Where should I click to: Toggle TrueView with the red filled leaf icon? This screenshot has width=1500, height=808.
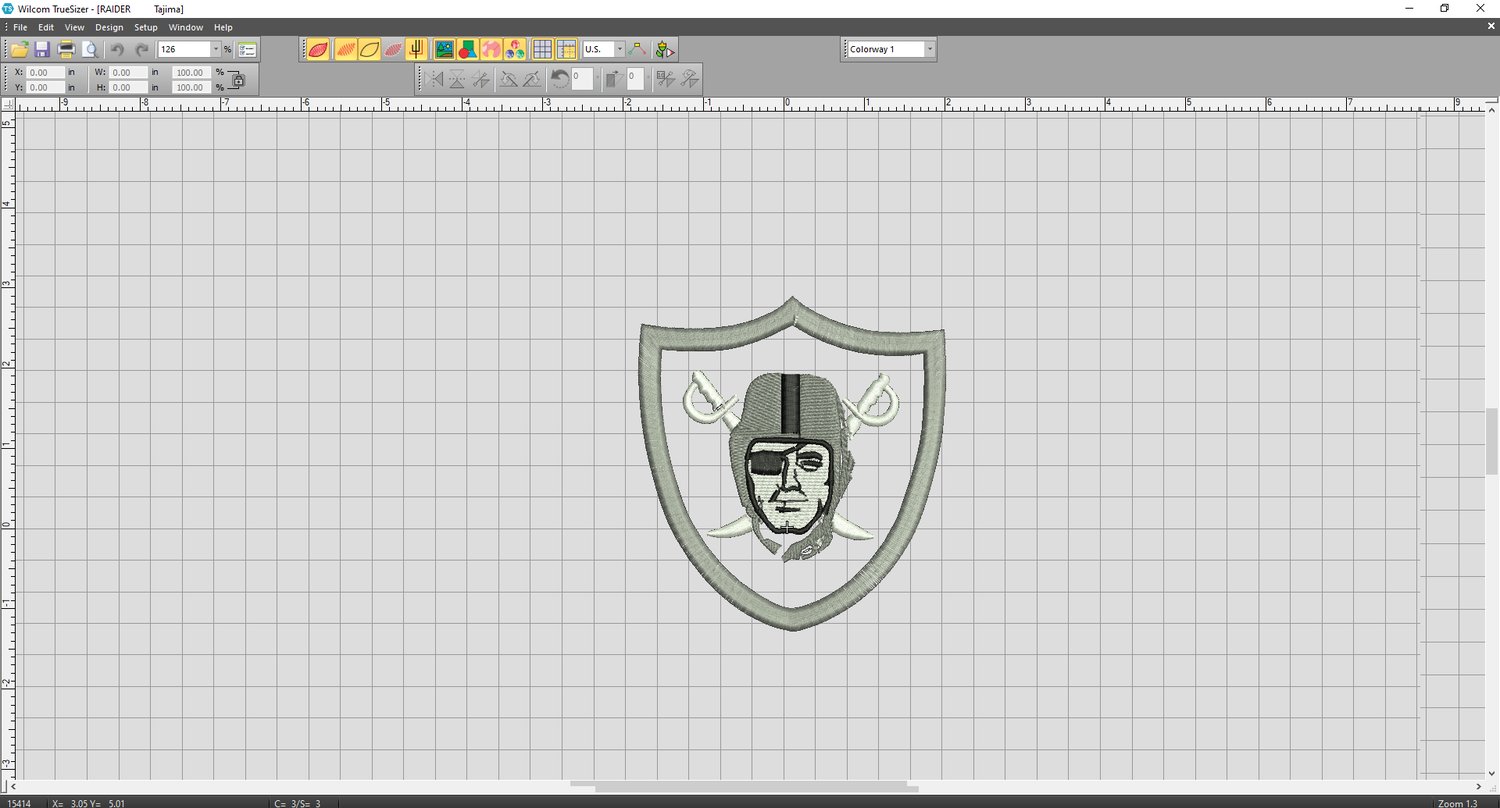pos(318,49)
